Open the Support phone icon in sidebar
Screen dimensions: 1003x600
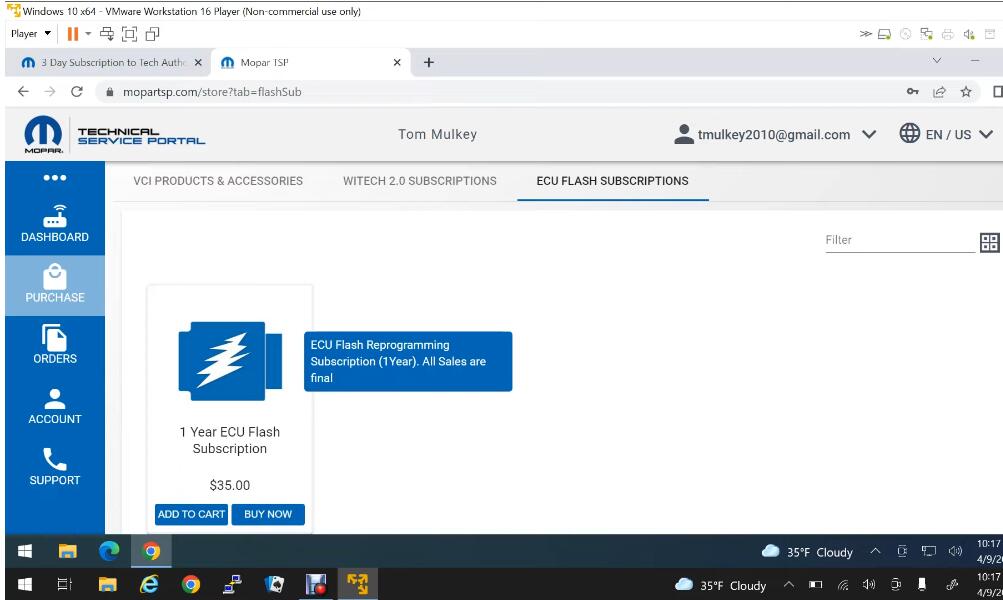pyautogui.click(x=54, y=459)
